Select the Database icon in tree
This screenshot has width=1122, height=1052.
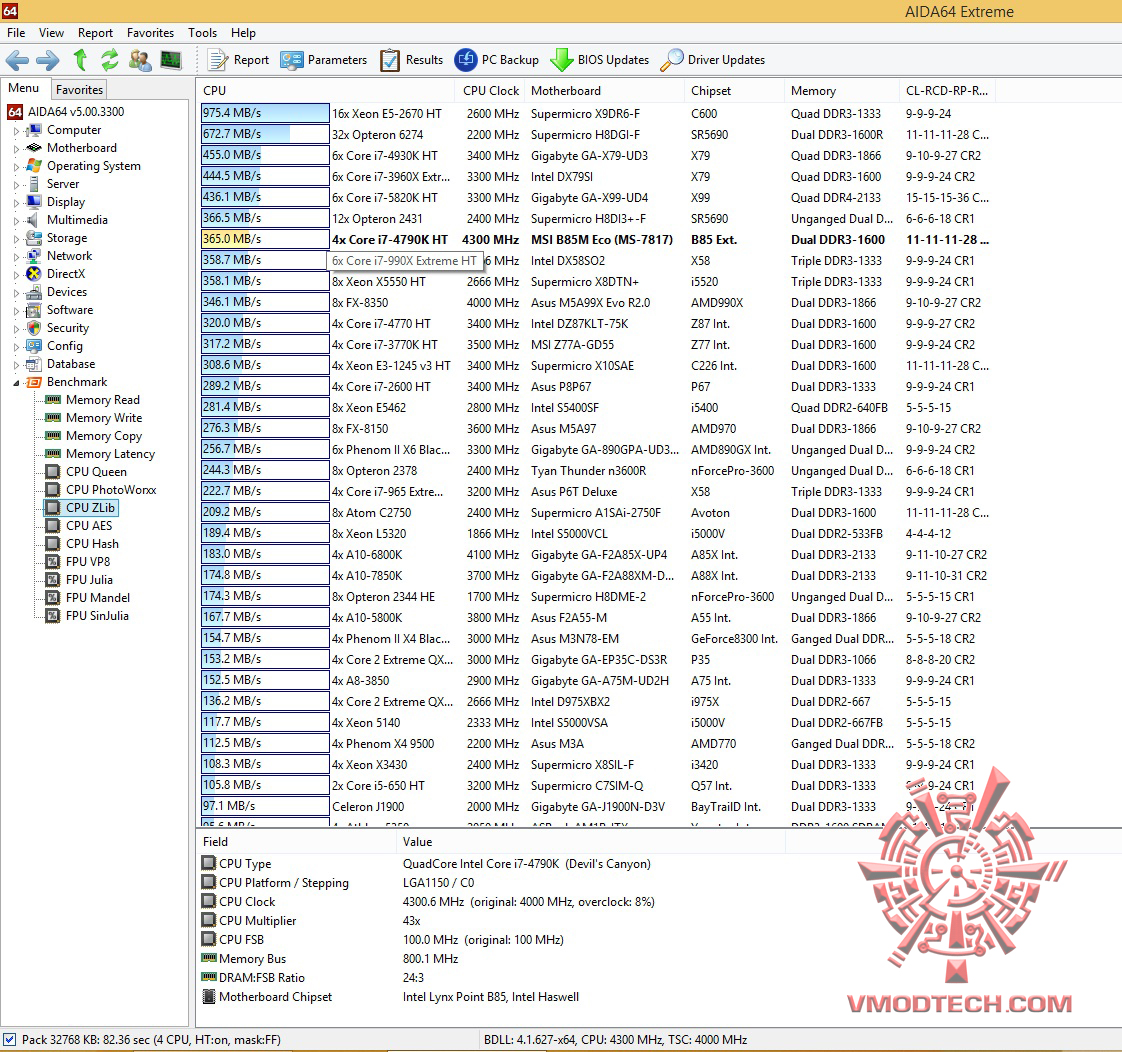coord(34,364)
